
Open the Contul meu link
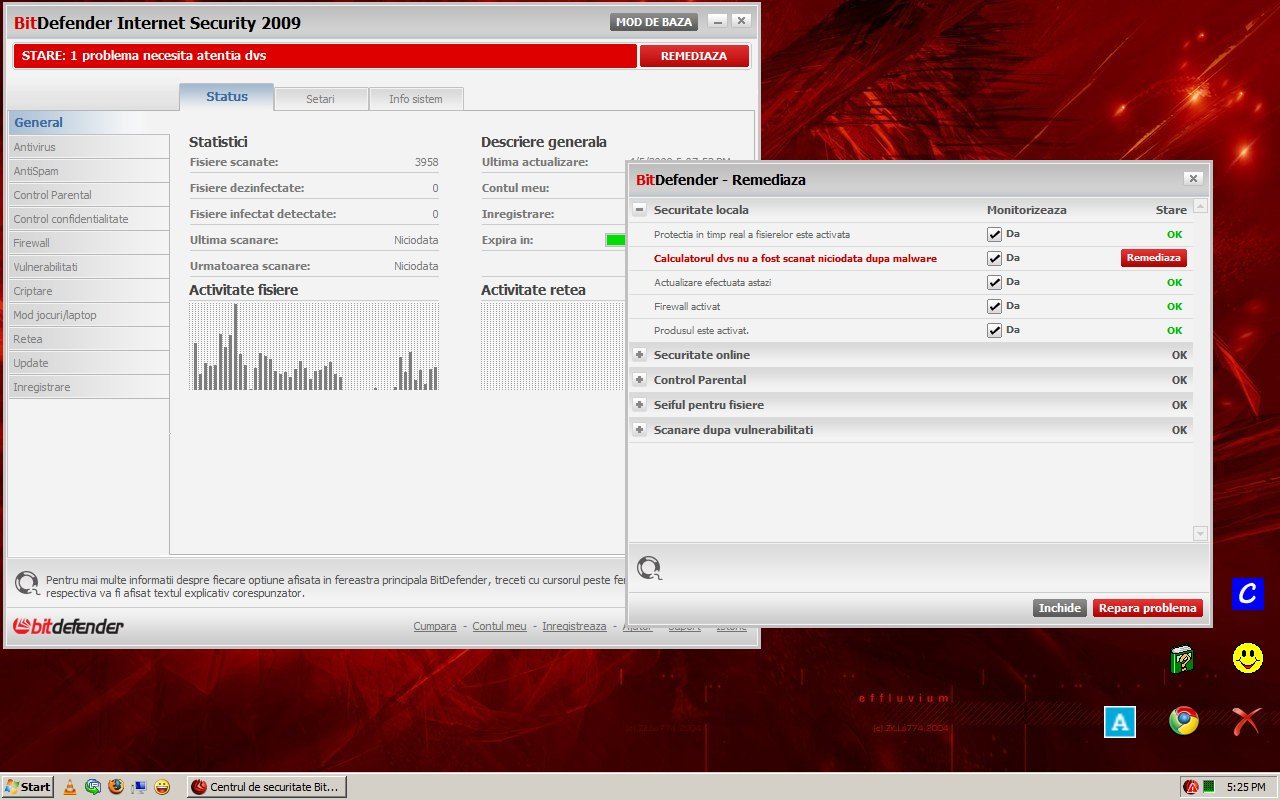499,626
